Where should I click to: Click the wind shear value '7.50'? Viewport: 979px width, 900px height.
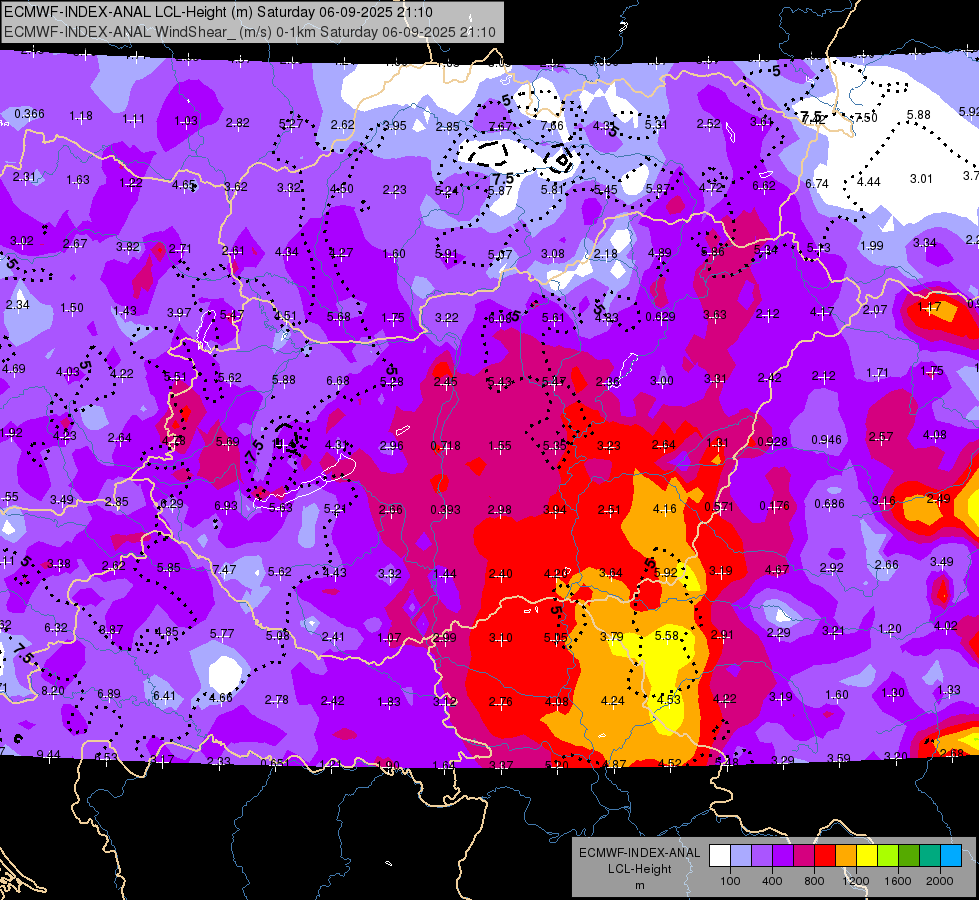point(866,117)
